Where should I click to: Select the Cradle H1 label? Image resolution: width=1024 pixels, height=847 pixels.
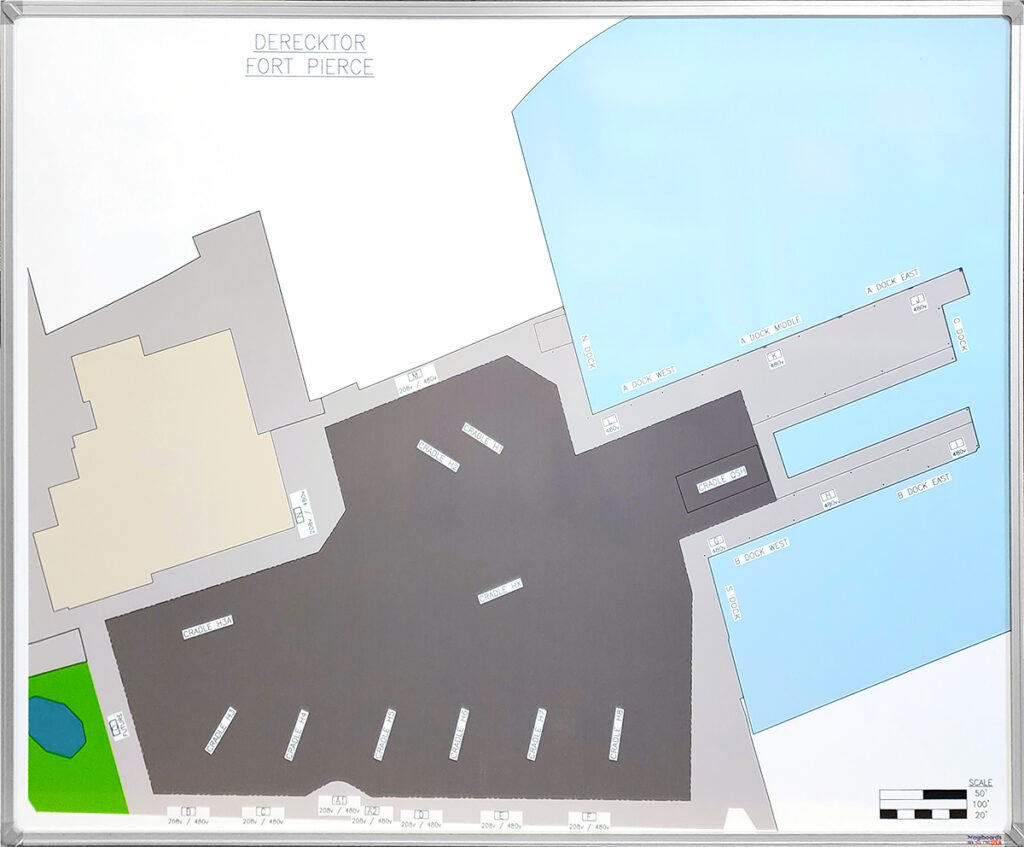click(x=483, y=437)
